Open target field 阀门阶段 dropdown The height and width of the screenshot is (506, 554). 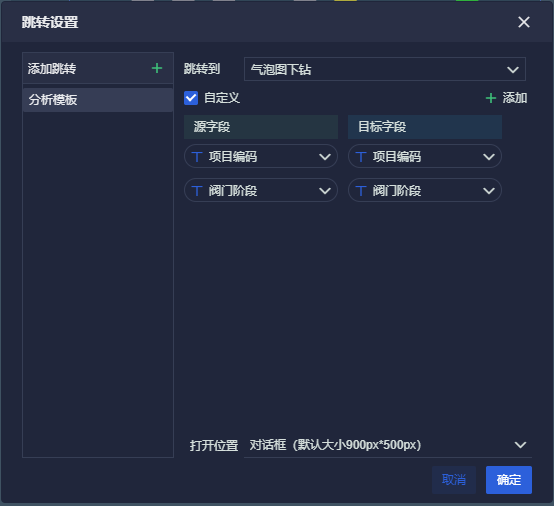click(x=425, y=190)
